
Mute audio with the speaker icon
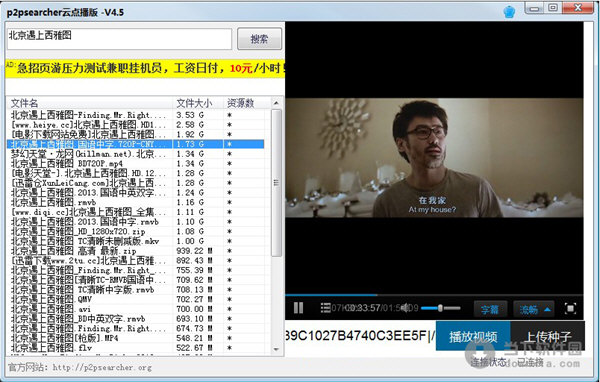coord(405,308)
